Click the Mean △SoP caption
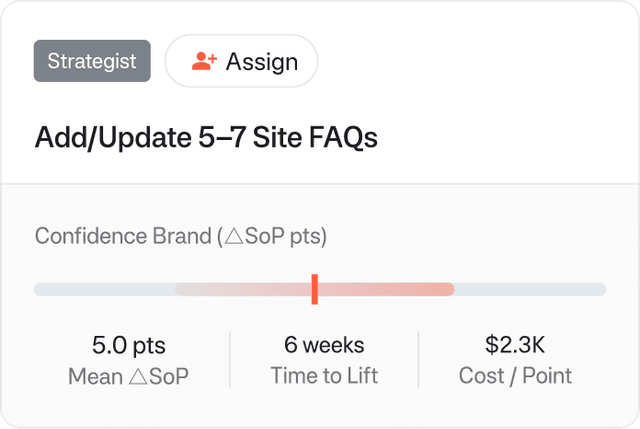640x429 pixels. coord(129,376)
